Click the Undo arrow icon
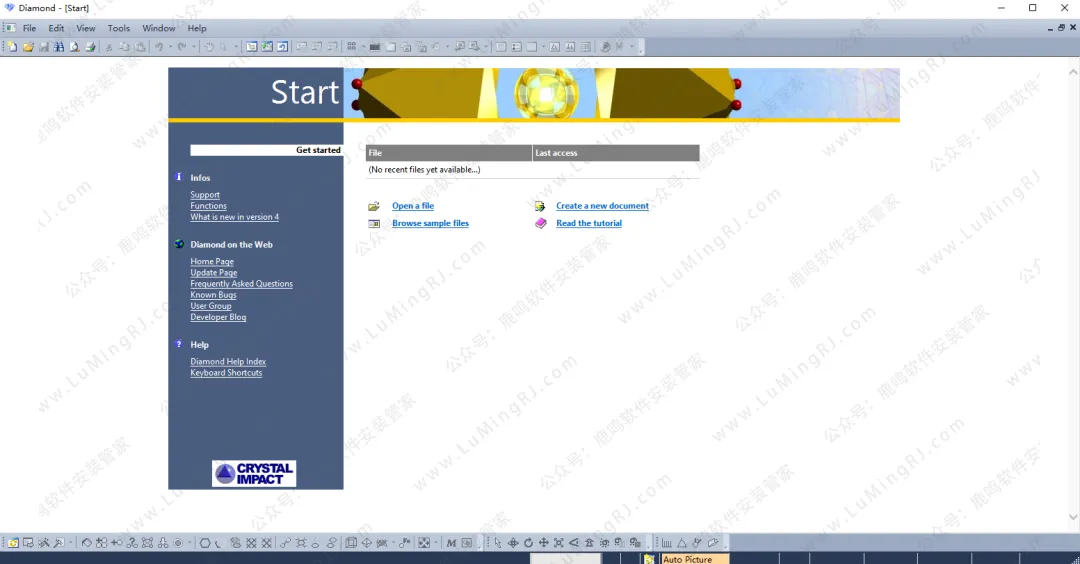 pos(157,47)
